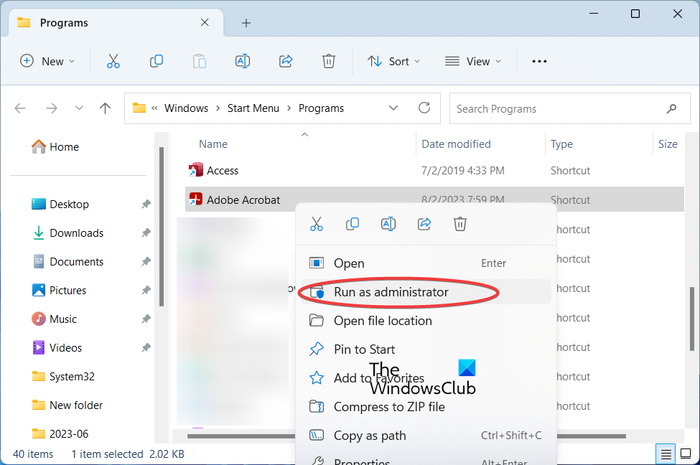
Task: Expand the chevron after Start Menu in the path
Action: coord(289,108)
